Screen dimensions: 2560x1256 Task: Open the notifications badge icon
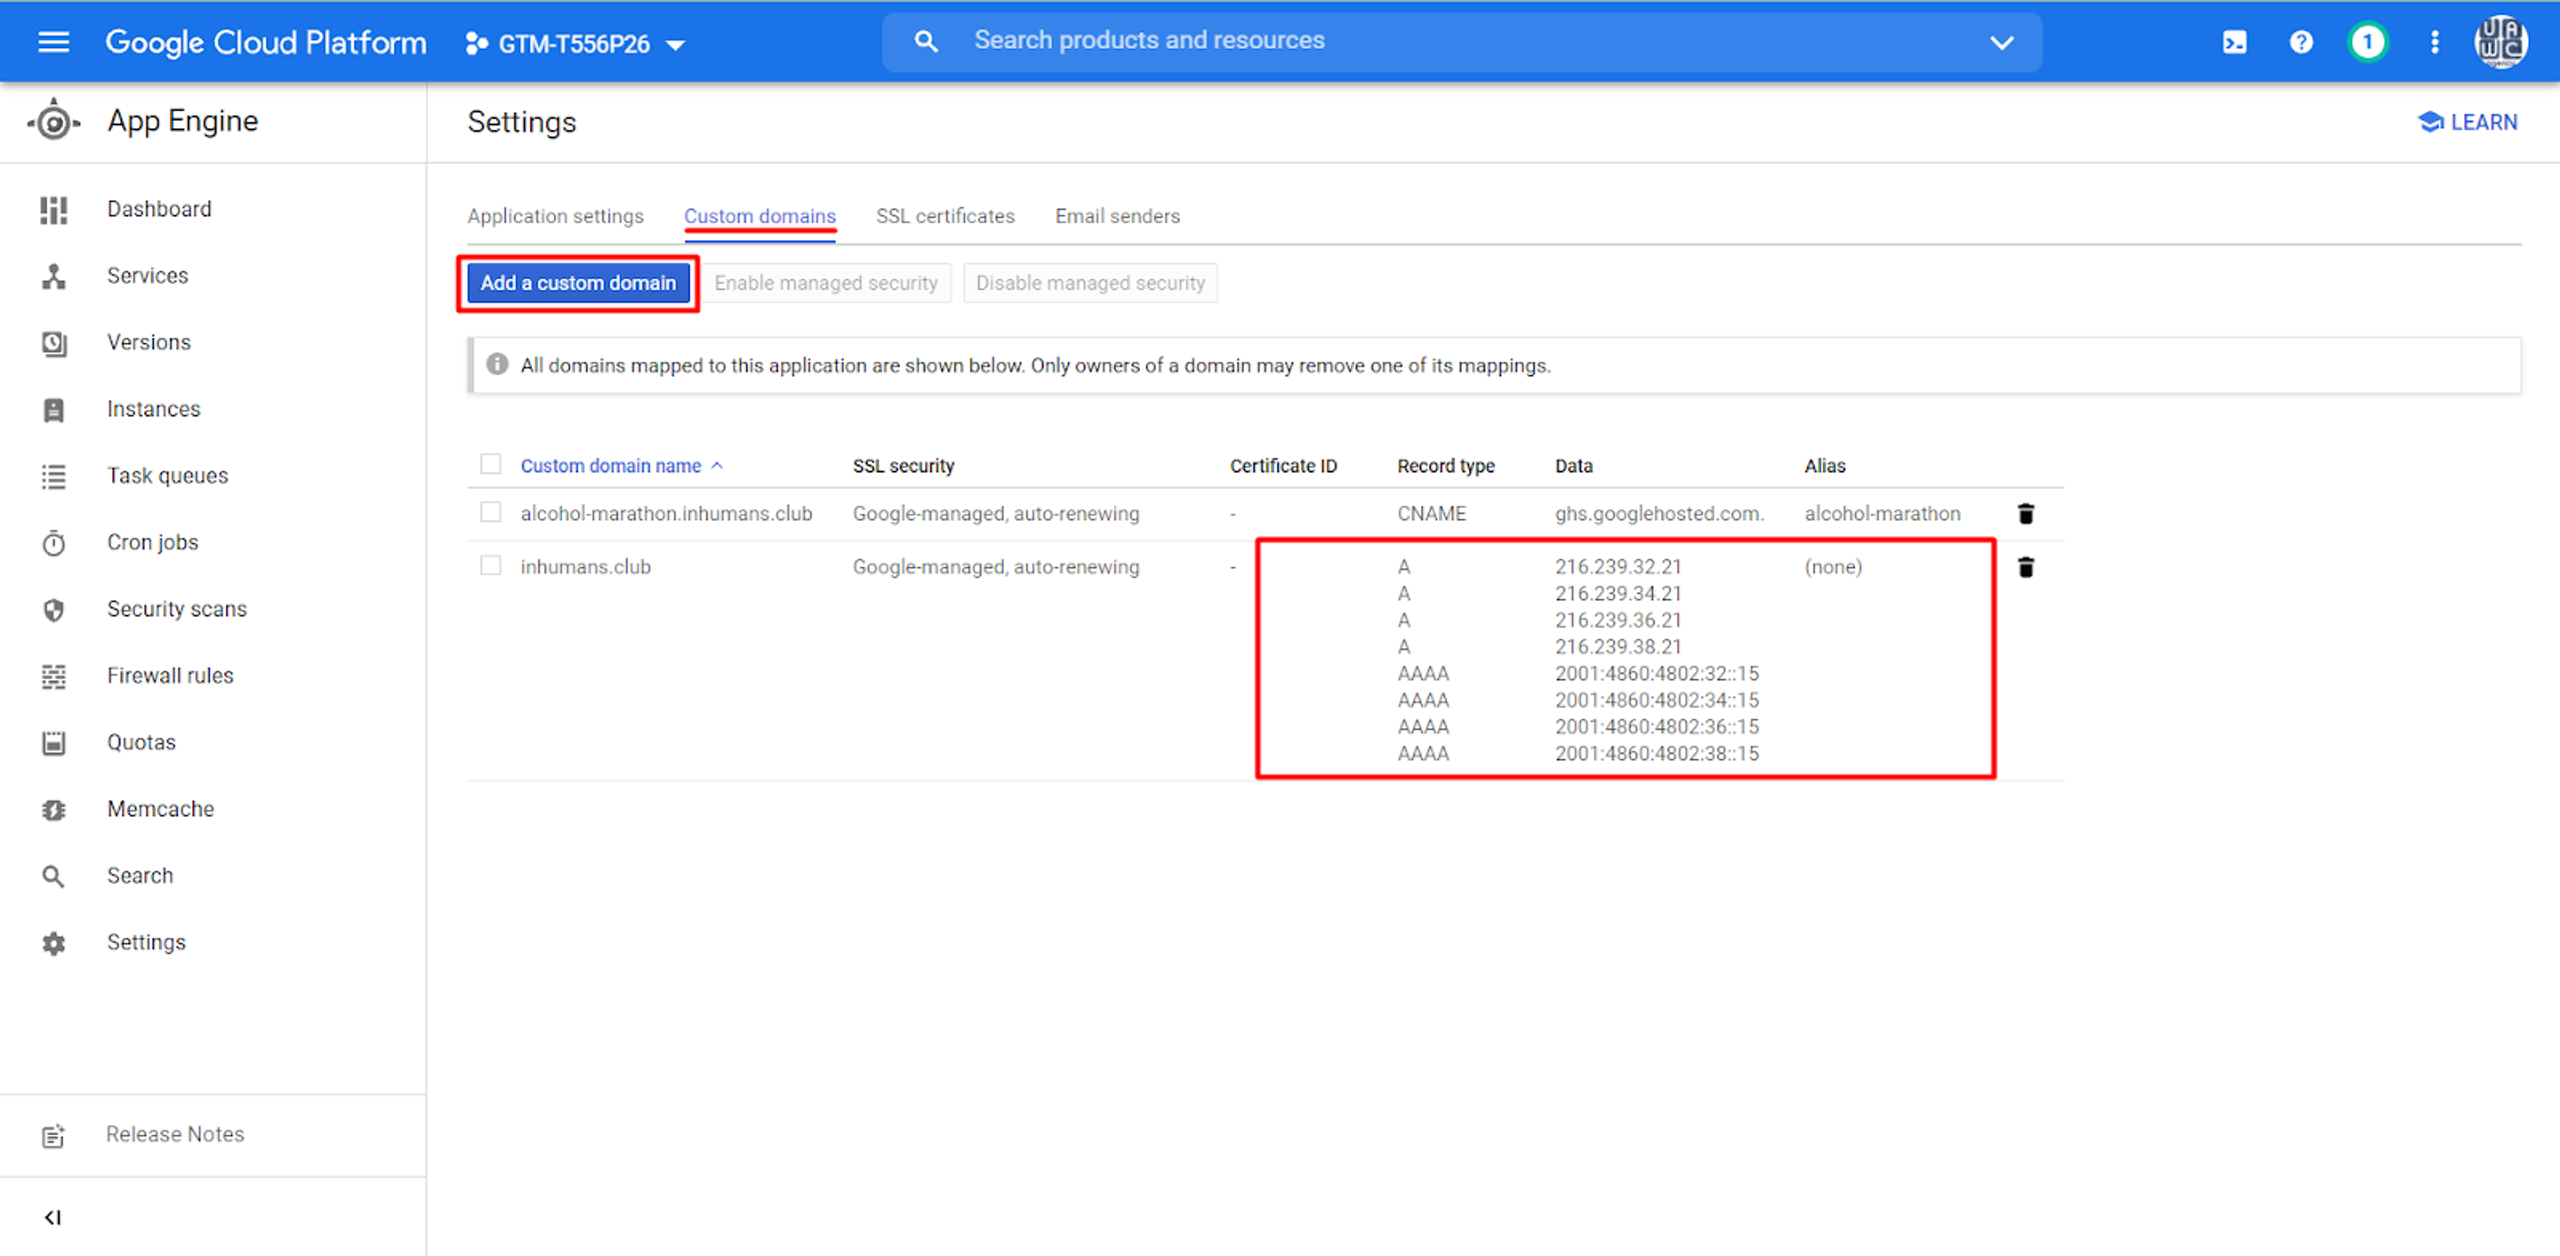point(2367,42)
